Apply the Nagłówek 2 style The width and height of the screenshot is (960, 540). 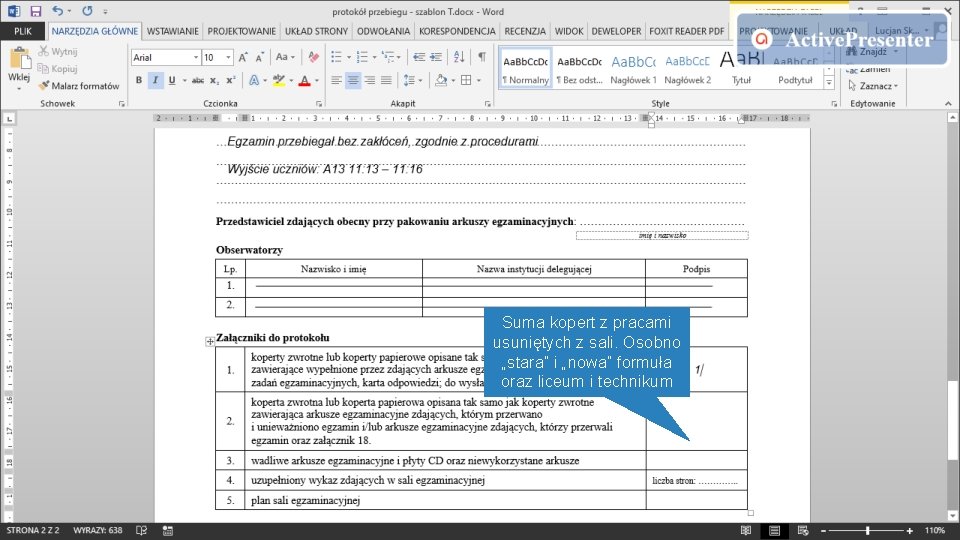(x=687, y=68)
